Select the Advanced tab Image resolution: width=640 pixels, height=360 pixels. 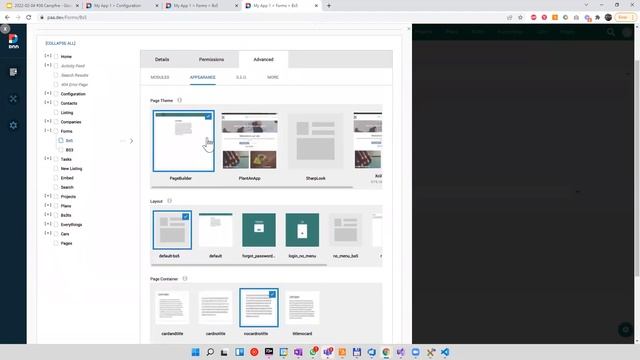tap(263, 59)
